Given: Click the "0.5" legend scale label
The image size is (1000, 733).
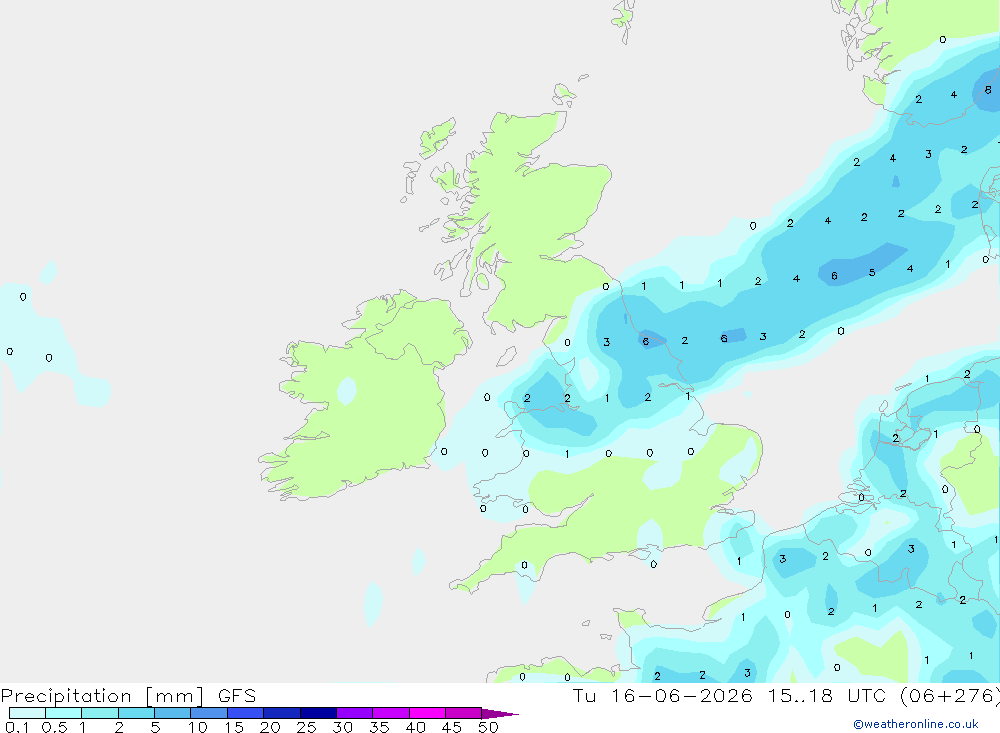Looking at the screenshot, I should (x=54, y=727).
